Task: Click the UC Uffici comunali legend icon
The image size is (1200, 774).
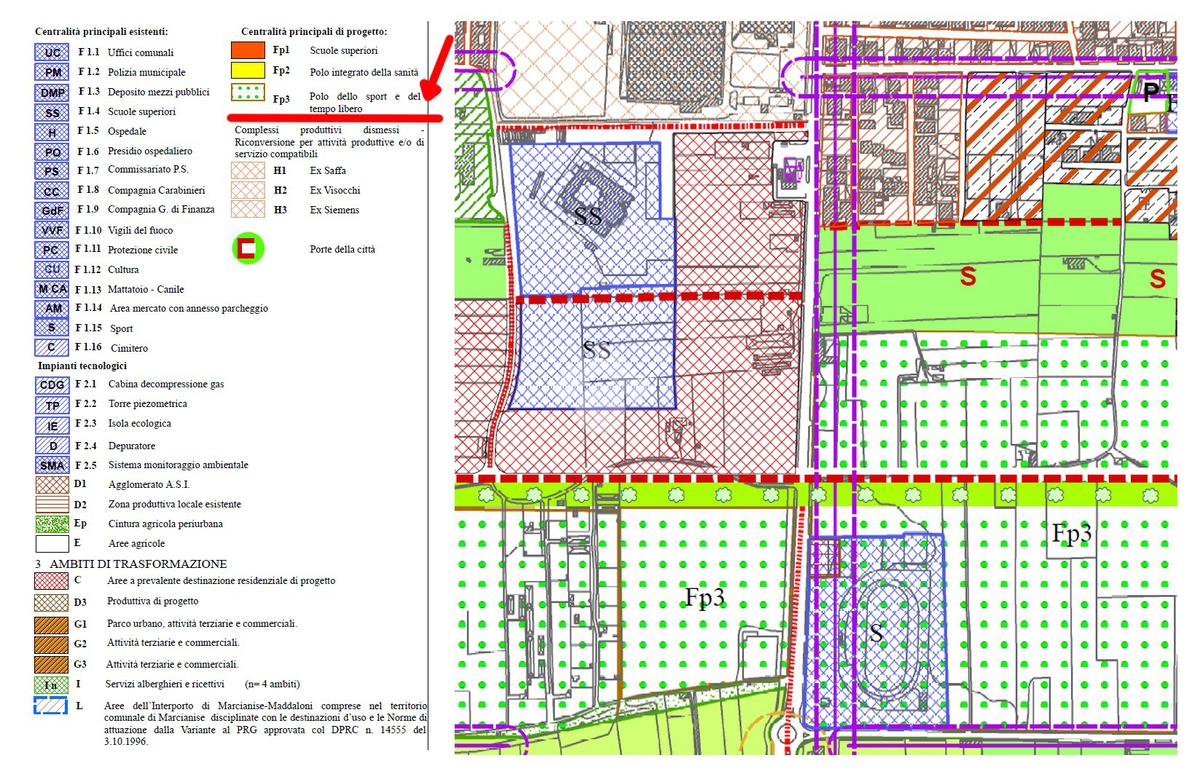Action: [52, 52]
